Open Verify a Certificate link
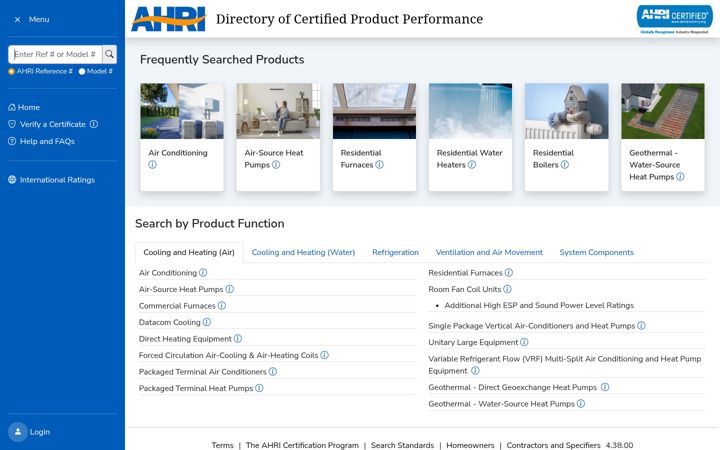The height and width of the screenshot is (450, 720). click(x=52, y=124)
